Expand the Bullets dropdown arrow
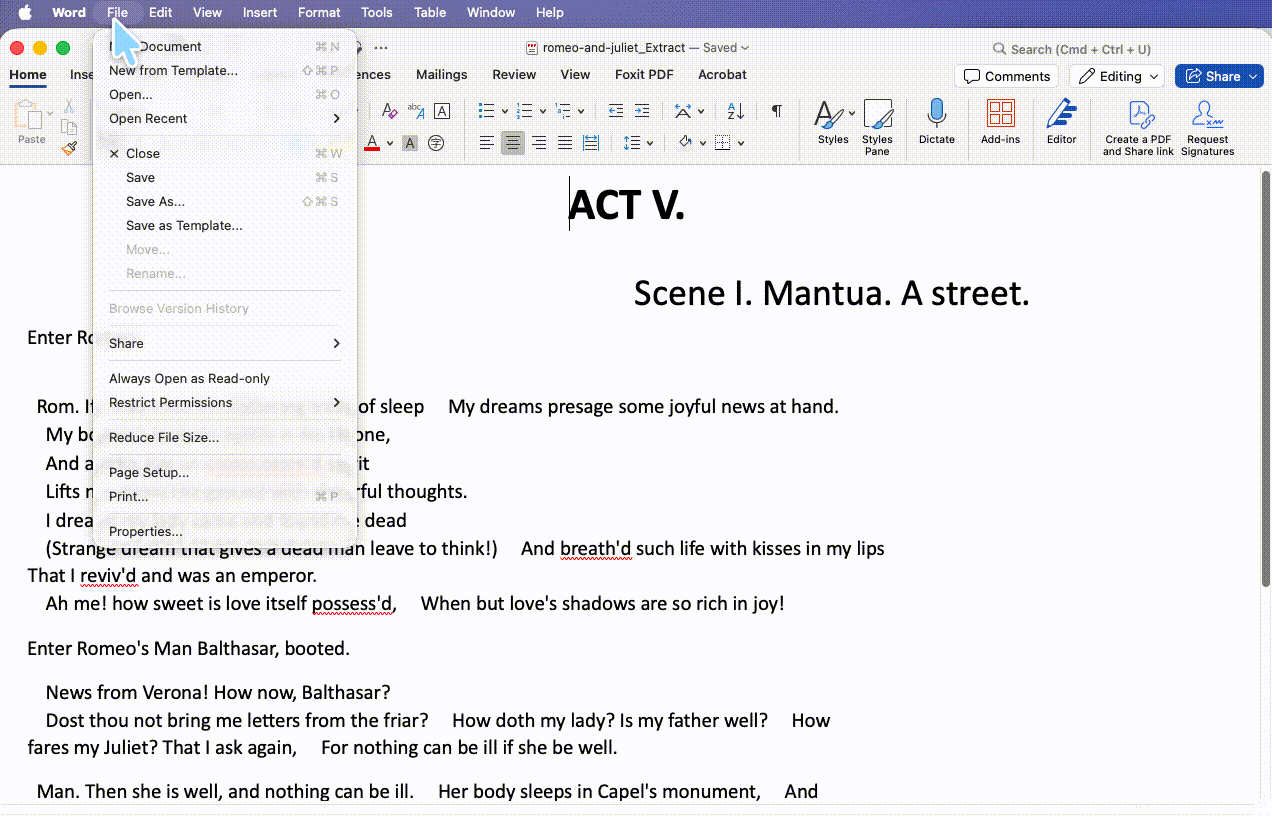Image resolution: width=1272 pixels, height=816 pixels. point(504,112)
